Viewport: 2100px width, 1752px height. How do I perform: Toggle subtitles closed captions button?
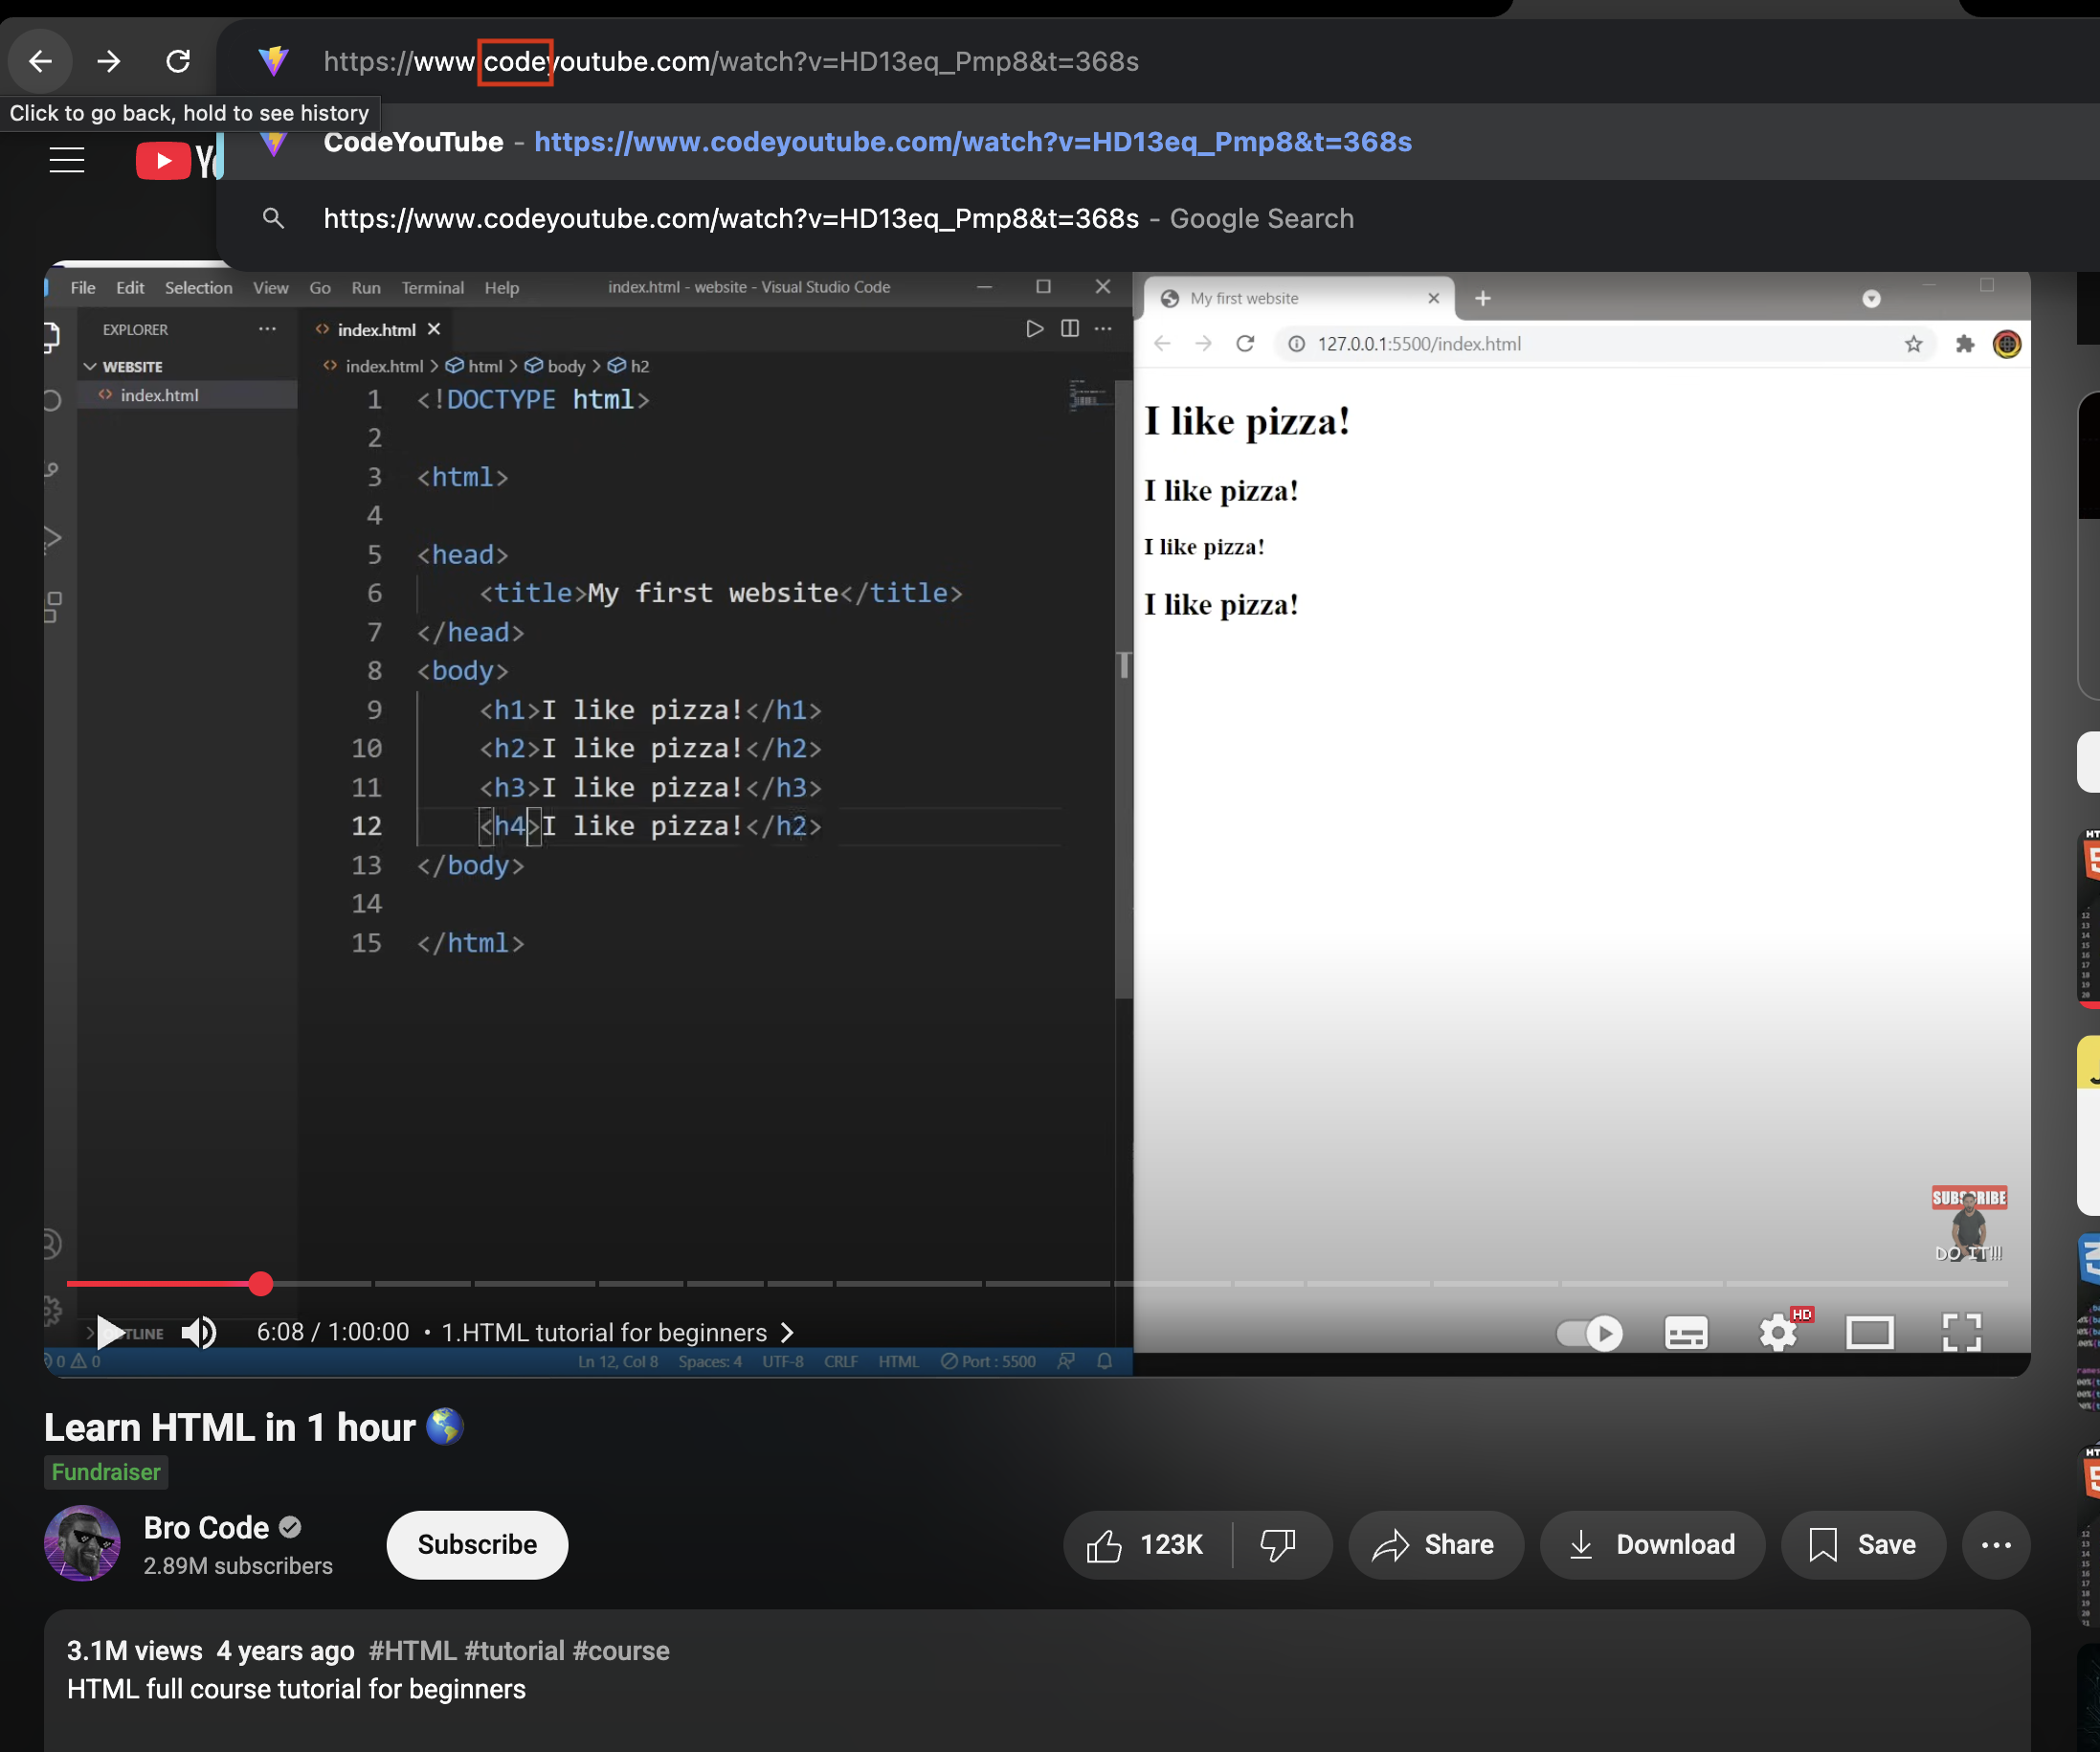coord(1686,1333)
